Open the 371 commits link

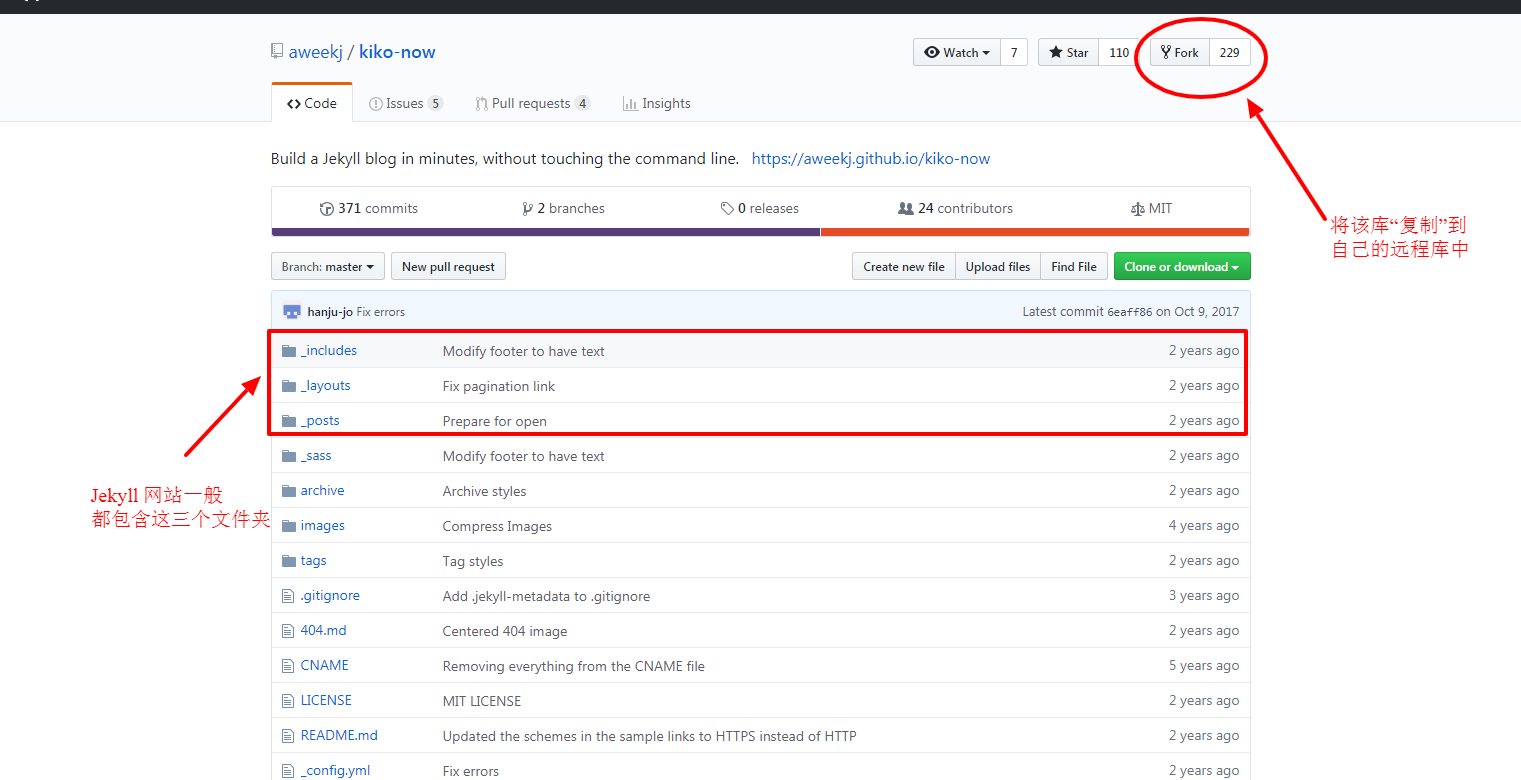(x=369, y=209)
